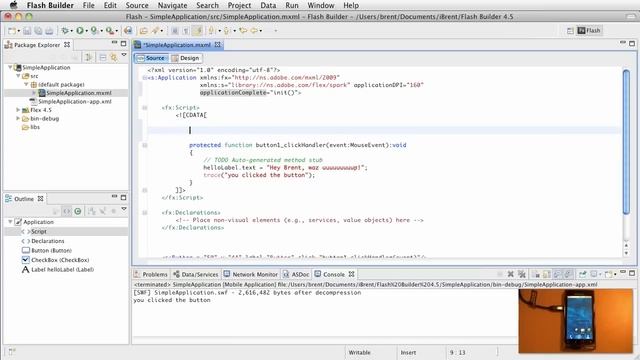
Task: Click the Profile toolbar icon
Action: [94, 31]
